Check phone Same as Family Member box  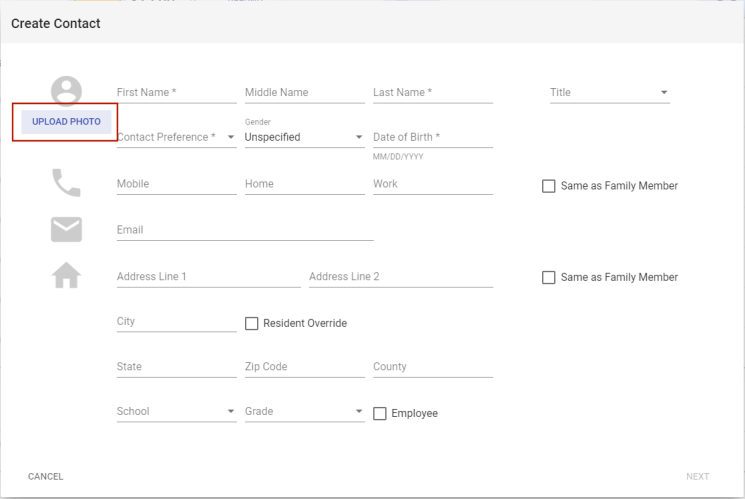tap(548, 186)
